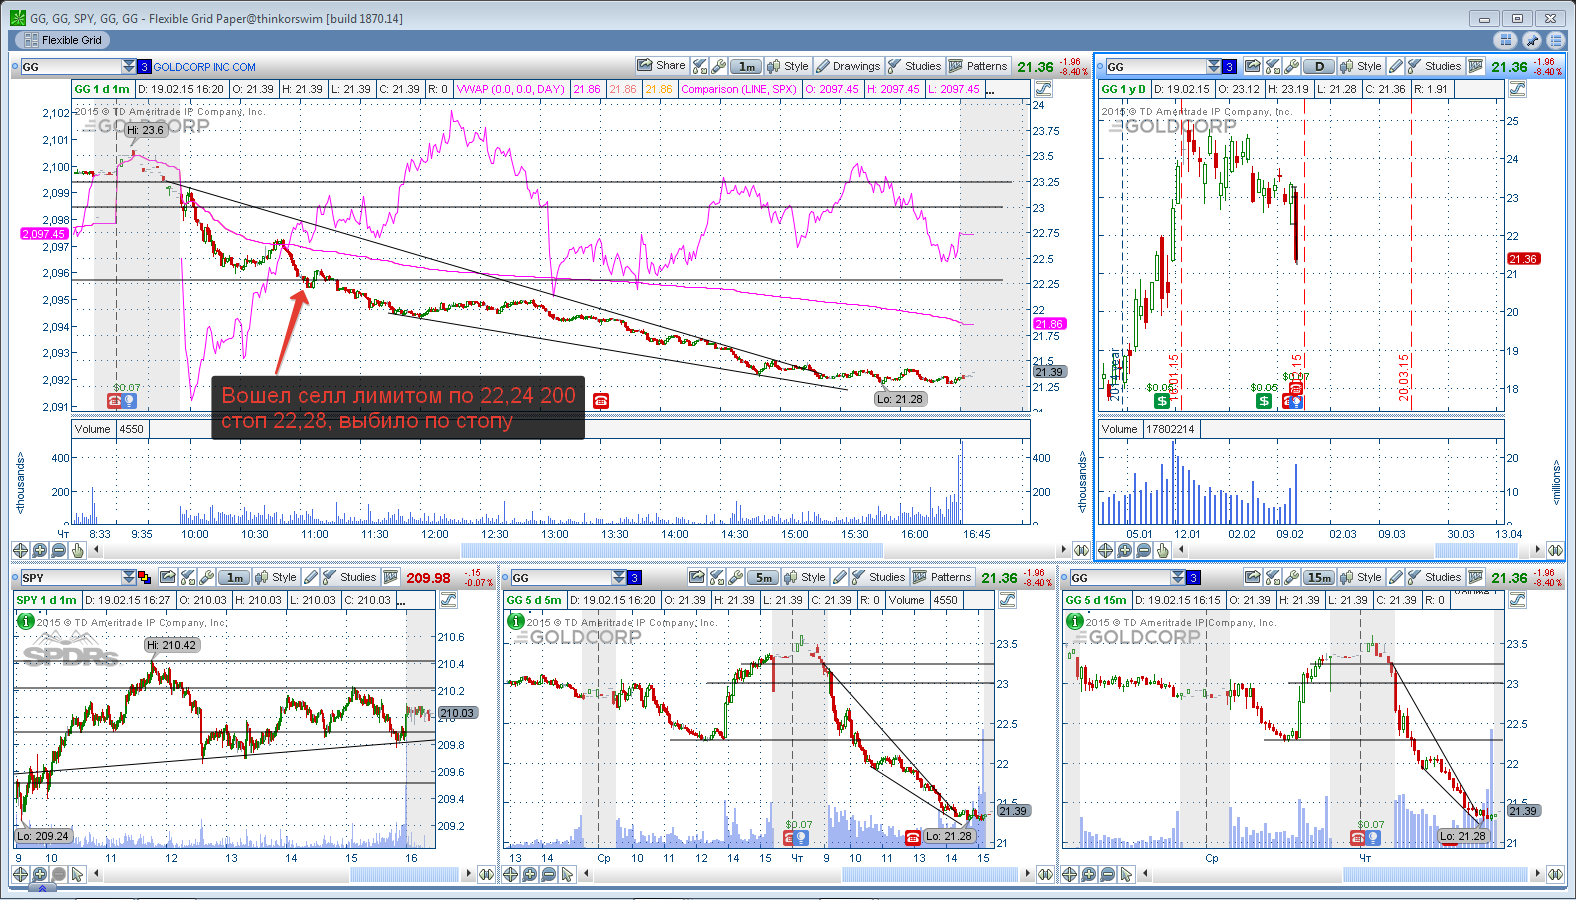Open grid layout selector in title bar
The width and height of the screenshot is (1576, 900).
coord(1505,40)
